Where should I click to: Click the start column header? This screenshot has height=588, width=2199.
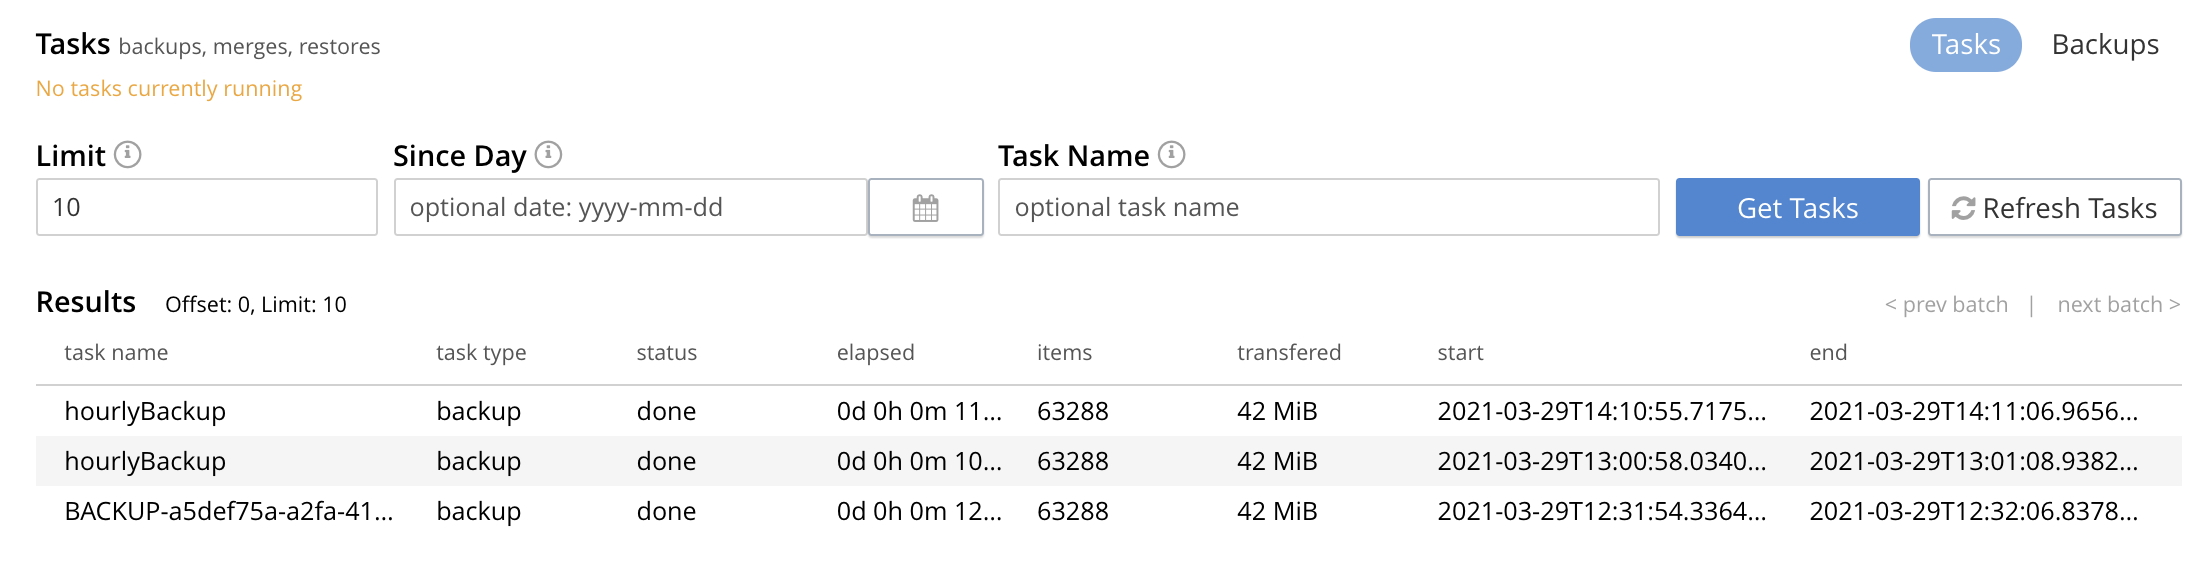click(x=1459, y=353)
